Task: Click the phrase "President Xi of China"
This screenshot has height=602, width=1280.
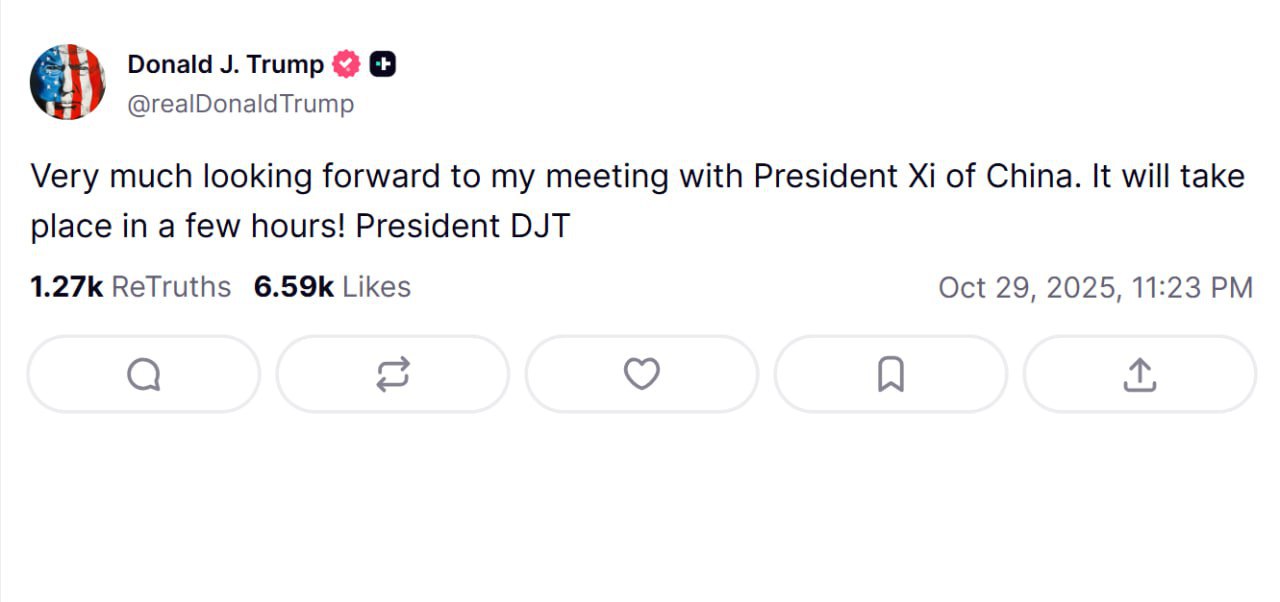Action: [x=913, y=177]
